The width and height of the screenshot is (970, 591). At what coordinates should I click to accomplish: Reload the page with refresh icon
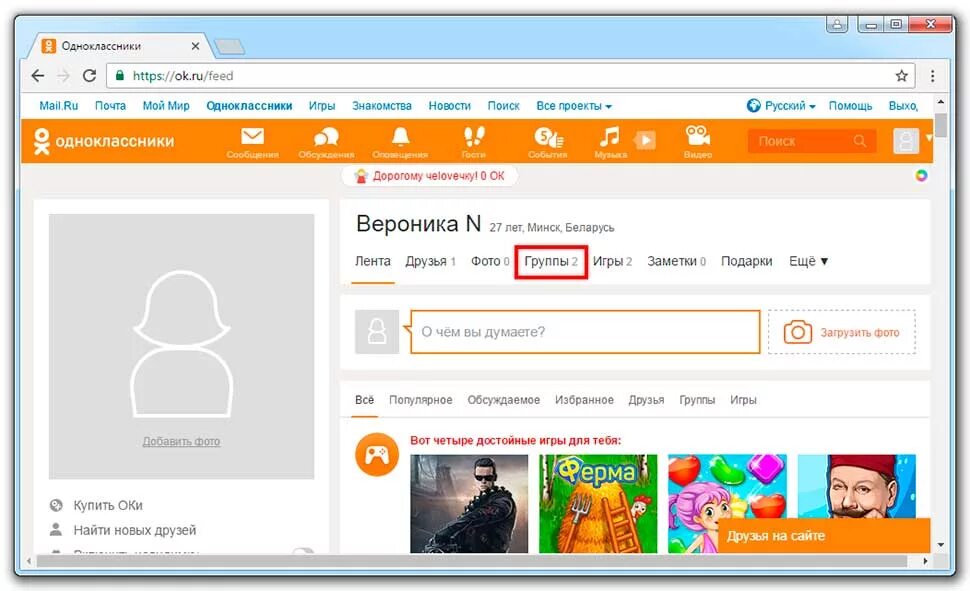coord(90,75)
